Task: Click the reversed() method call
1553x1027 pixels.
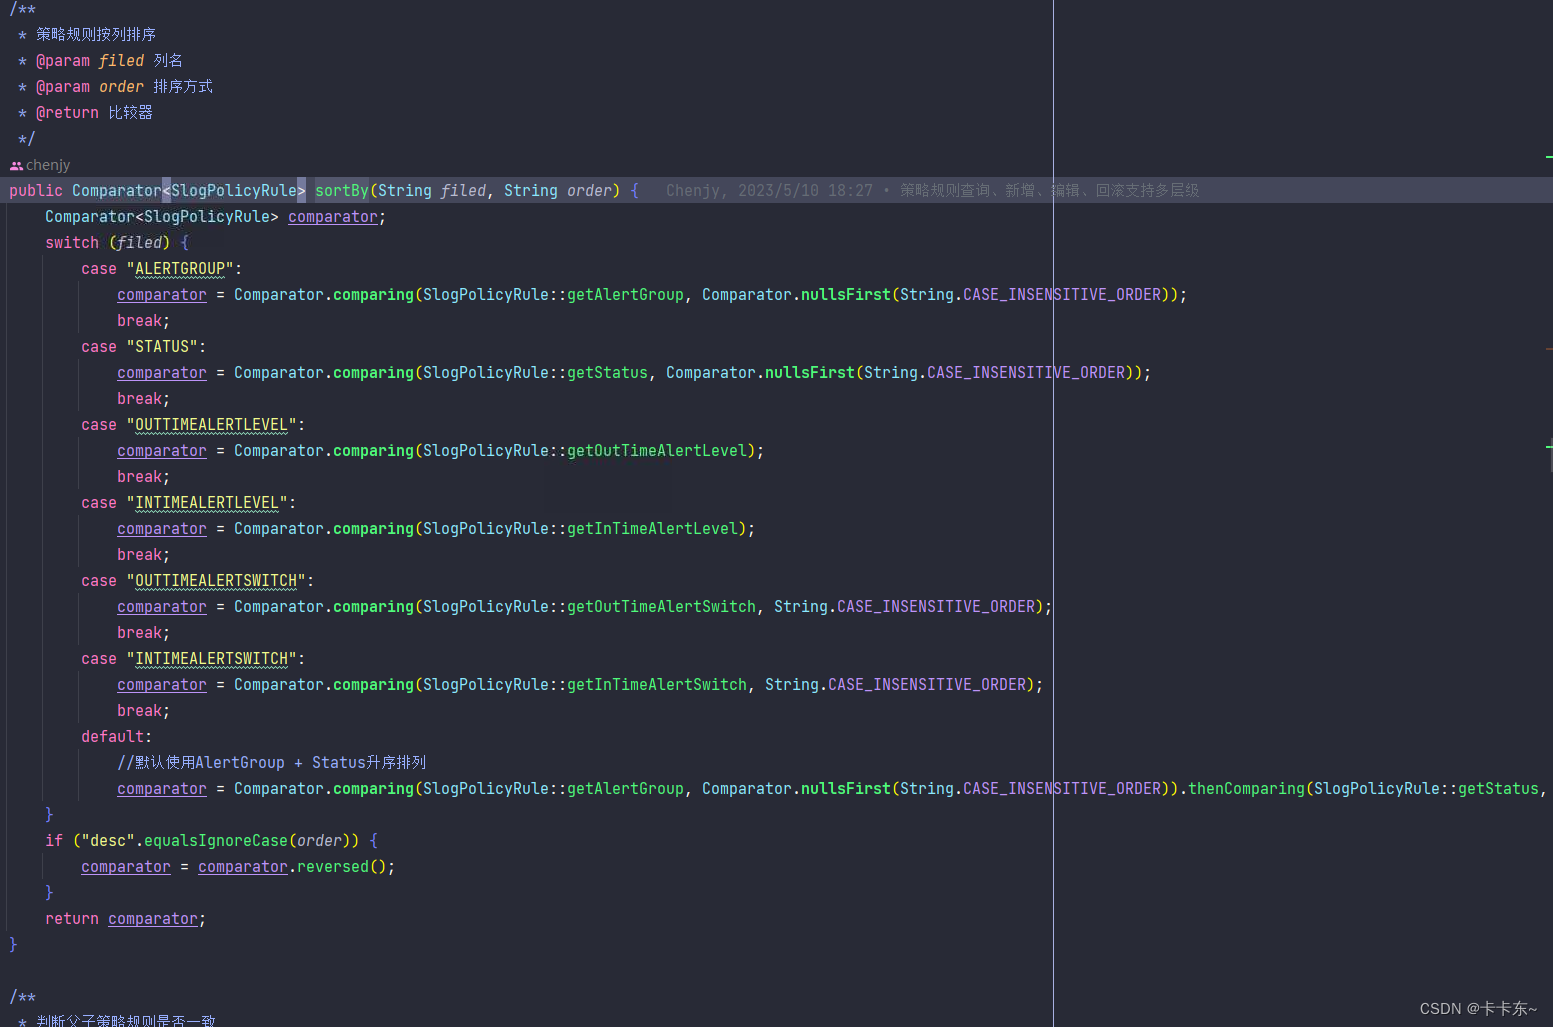Action: point(341,866)
